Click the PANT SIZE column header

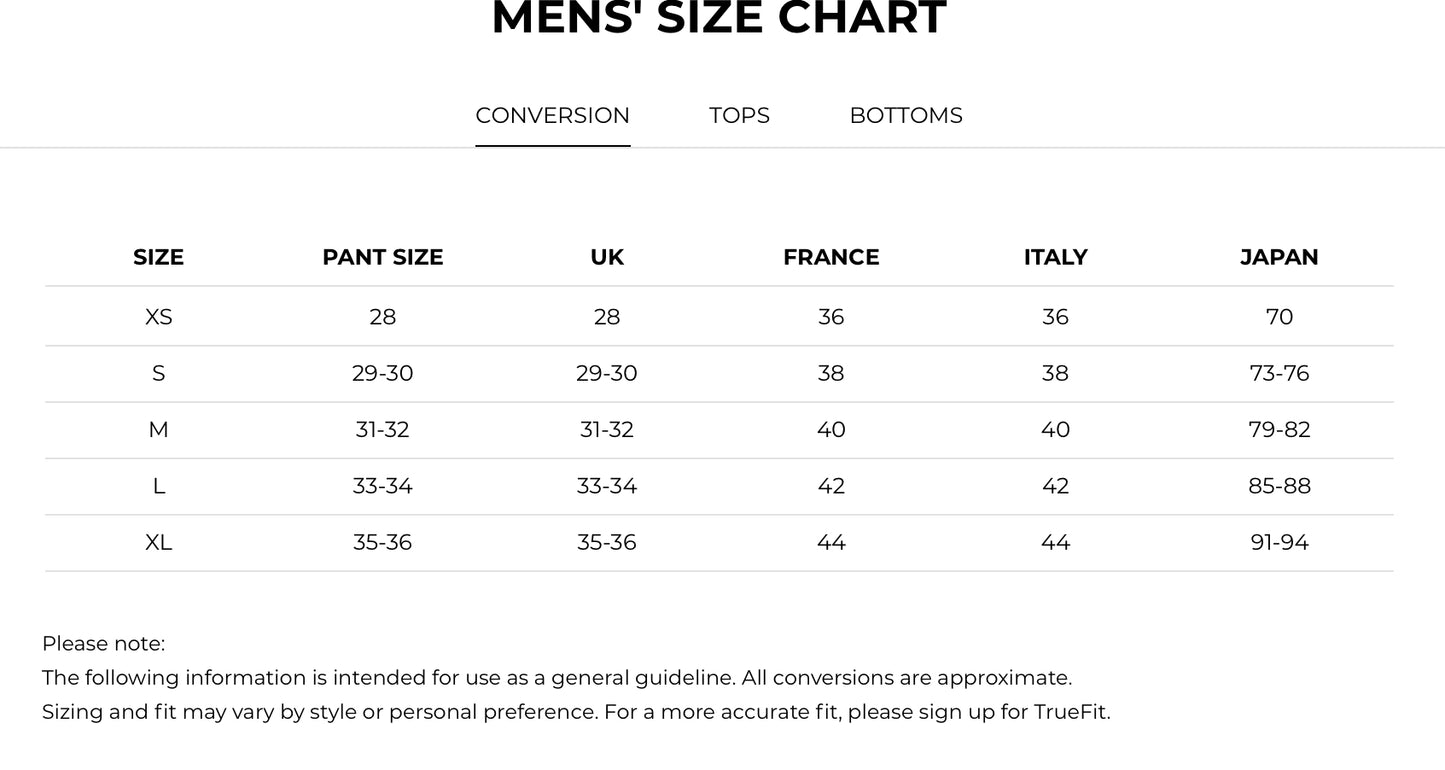pos(382,258)
